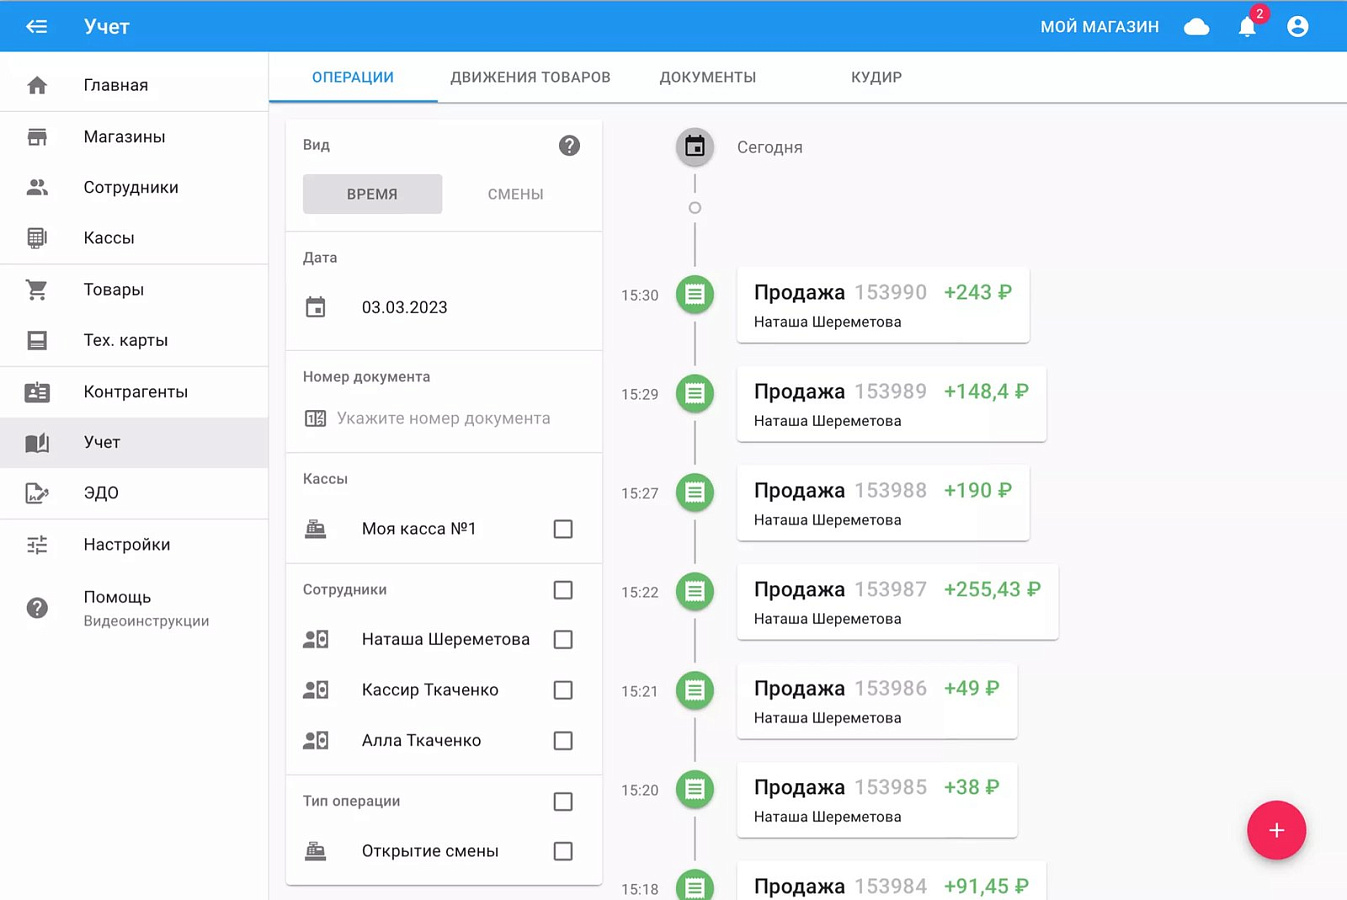The width and height of the screenshot is (1347, 900).
Task: Click the Номер документа input field
Action: (444, 419)
